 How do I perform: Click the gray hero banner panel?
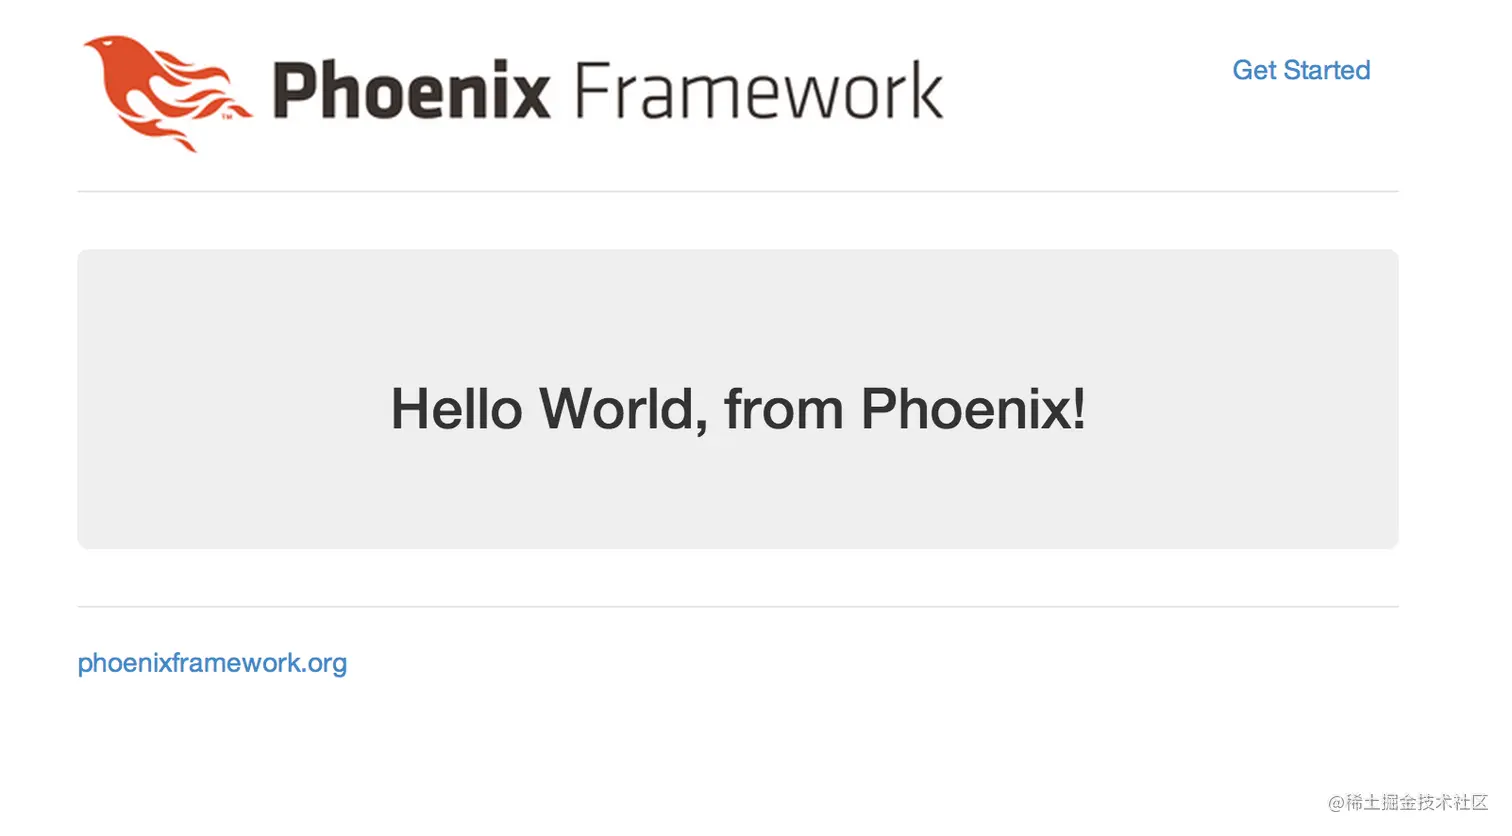coord(738,300)
